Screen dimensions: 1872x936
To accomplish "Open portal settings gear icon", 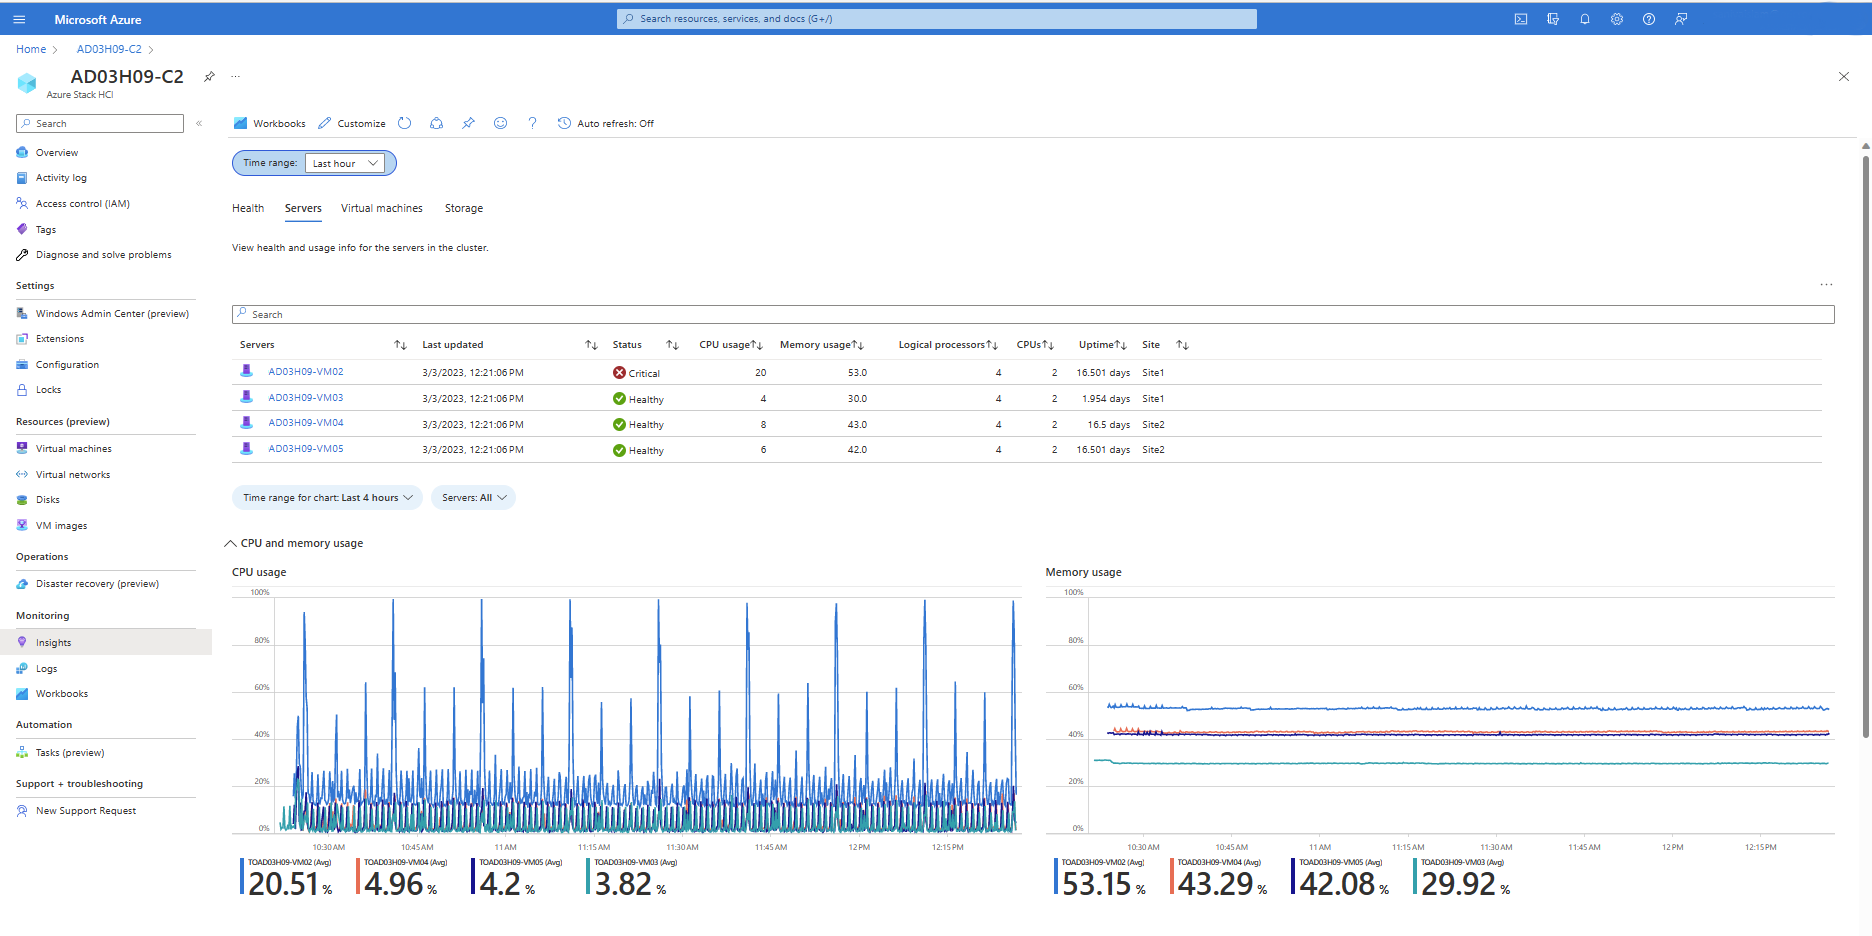I will click(x=1616, y=19).
